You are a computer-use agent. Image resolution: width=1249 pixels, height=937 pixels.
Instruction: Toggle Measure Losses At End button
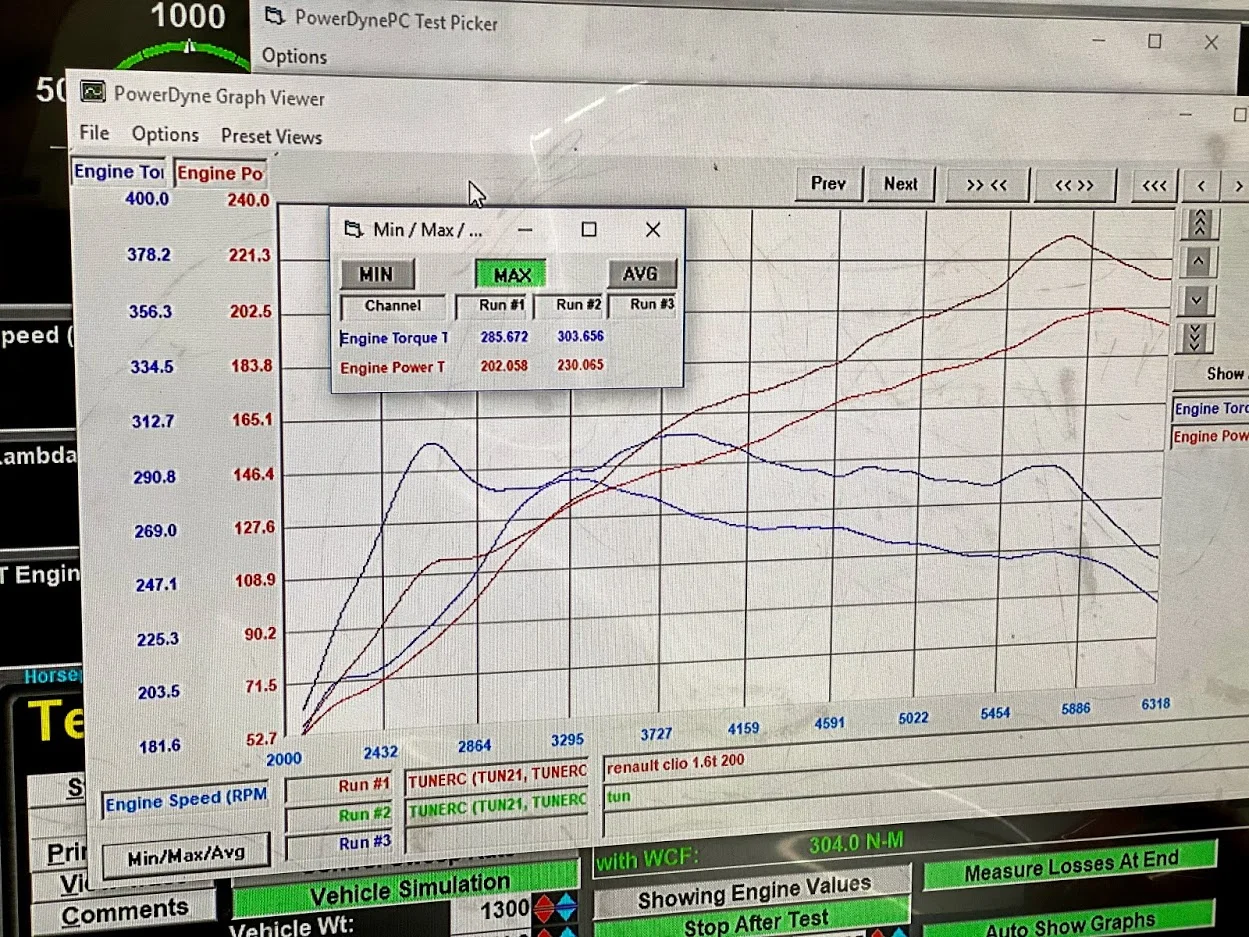tap(1070, 866)
